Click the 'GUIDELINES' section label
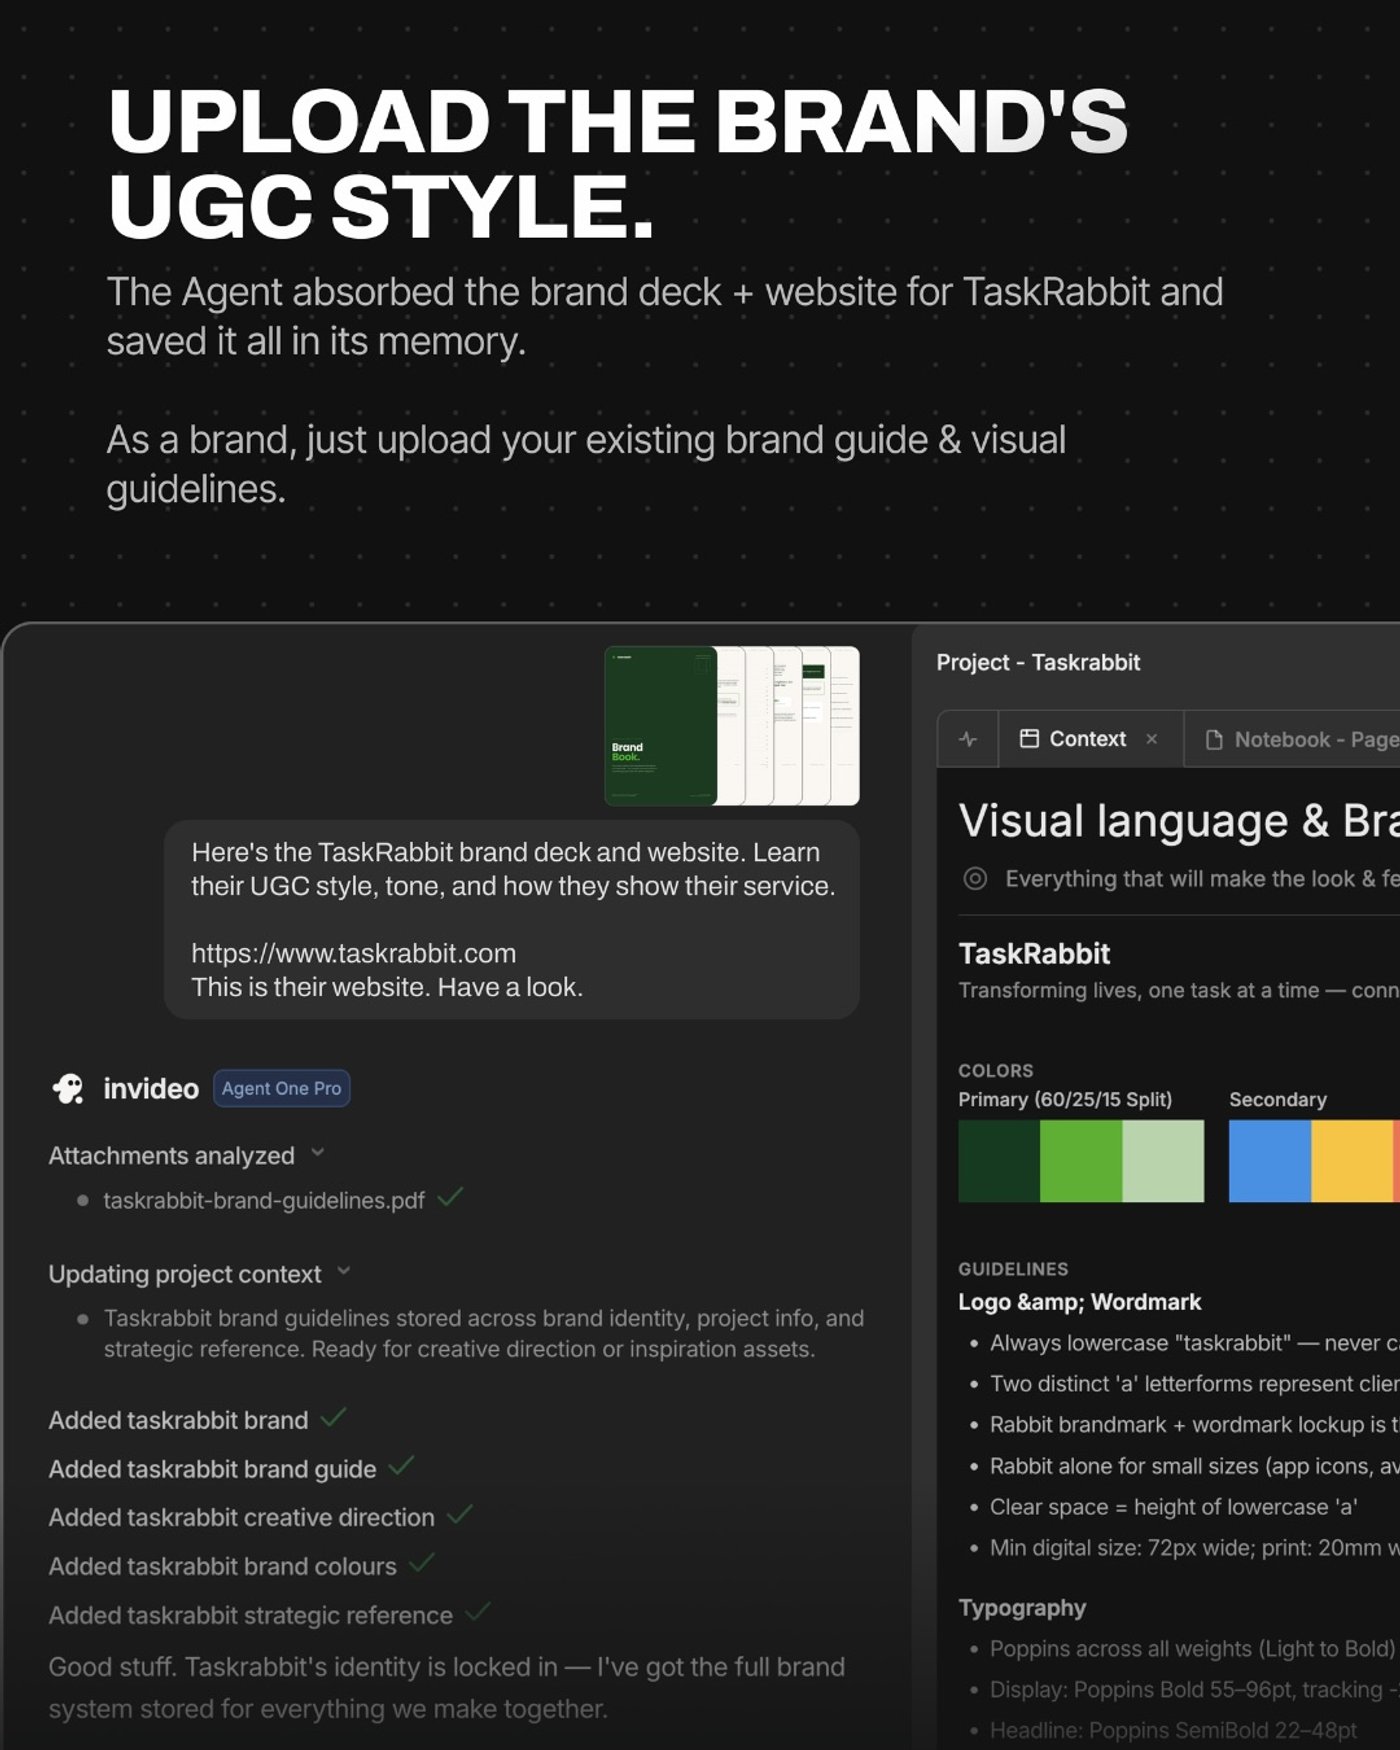This screenshot has width=1400, height=1750. point(1013,1269)
